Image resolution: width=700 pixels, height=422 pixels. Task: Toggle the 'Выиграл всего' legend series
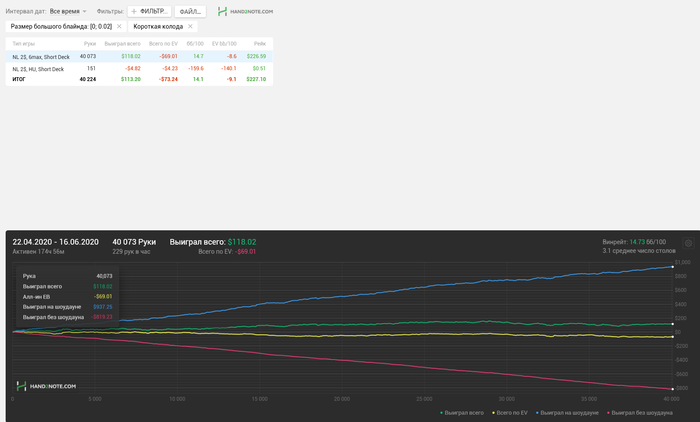[x=462, y=413]
